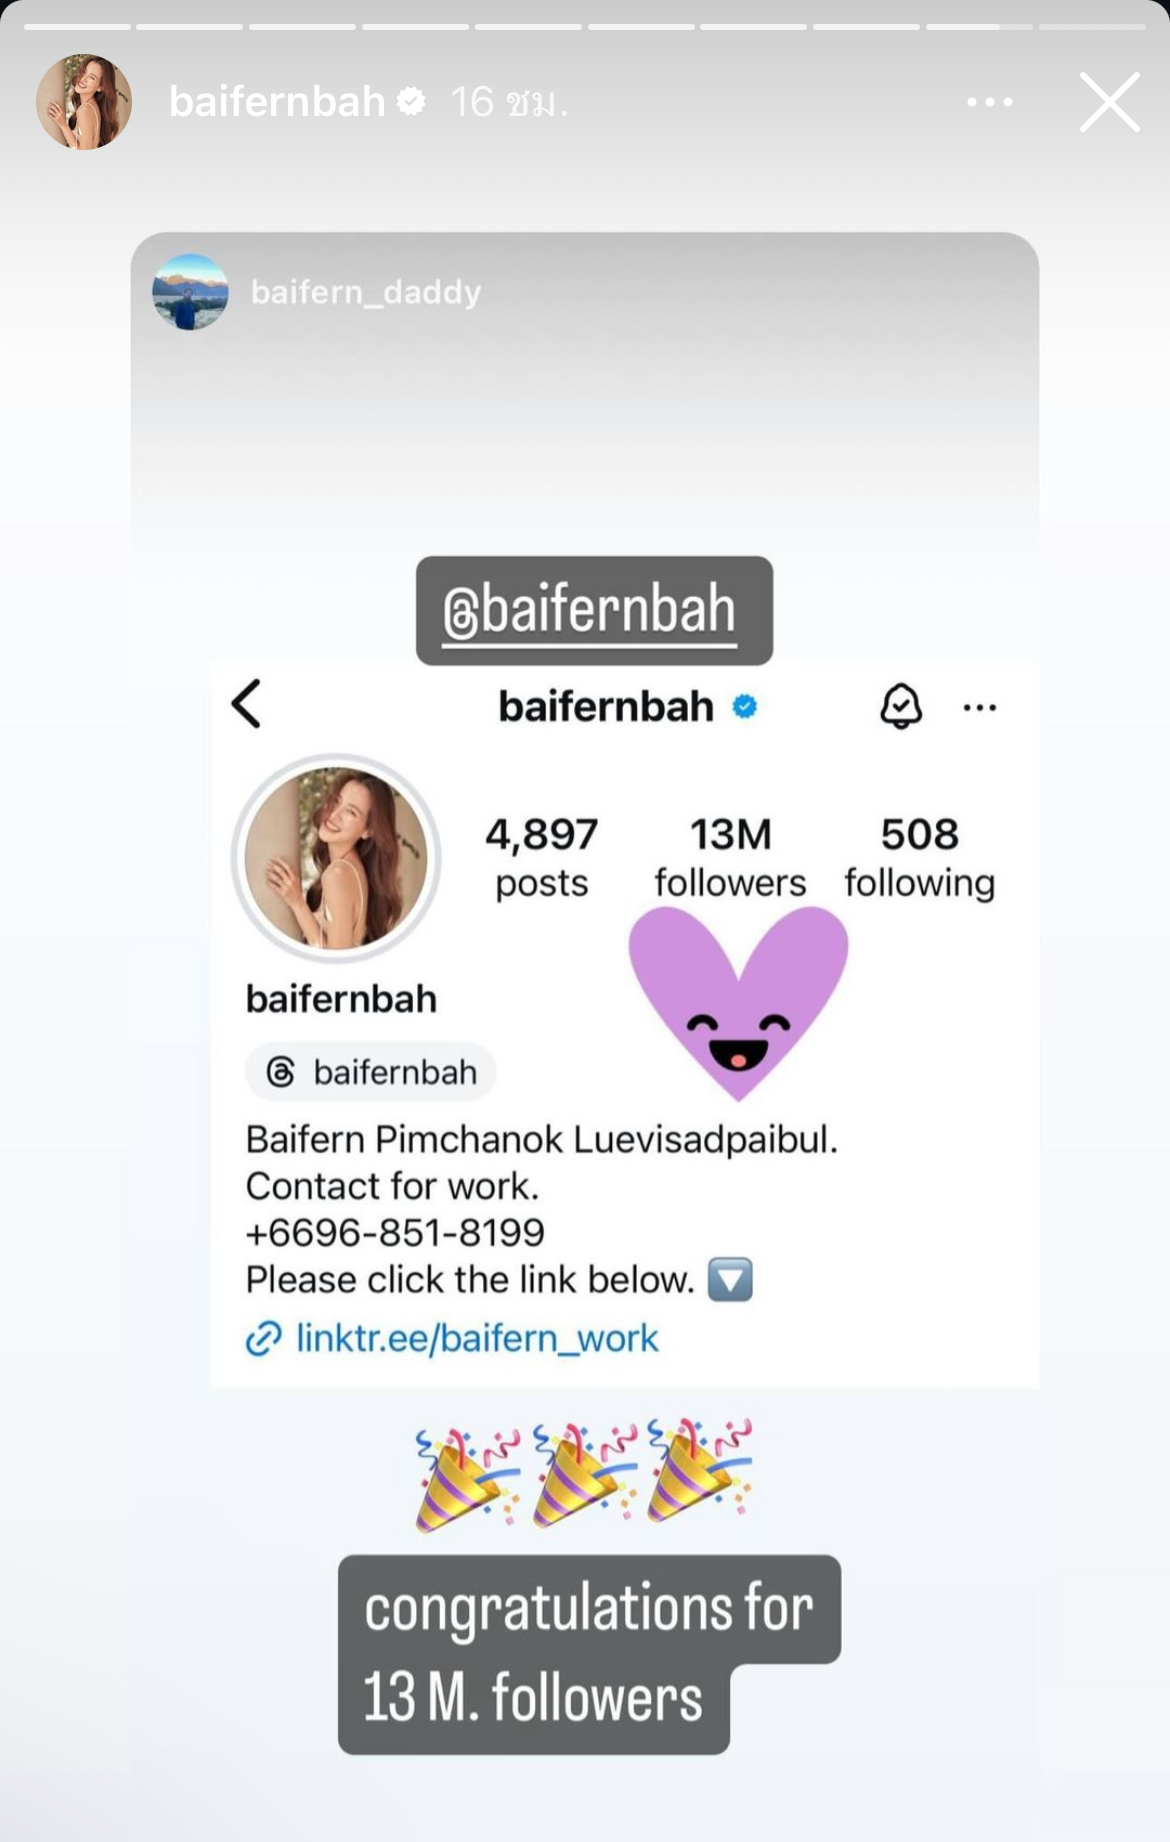
Task: Open the three-dot story options menu
Action: tap(990, 102)
